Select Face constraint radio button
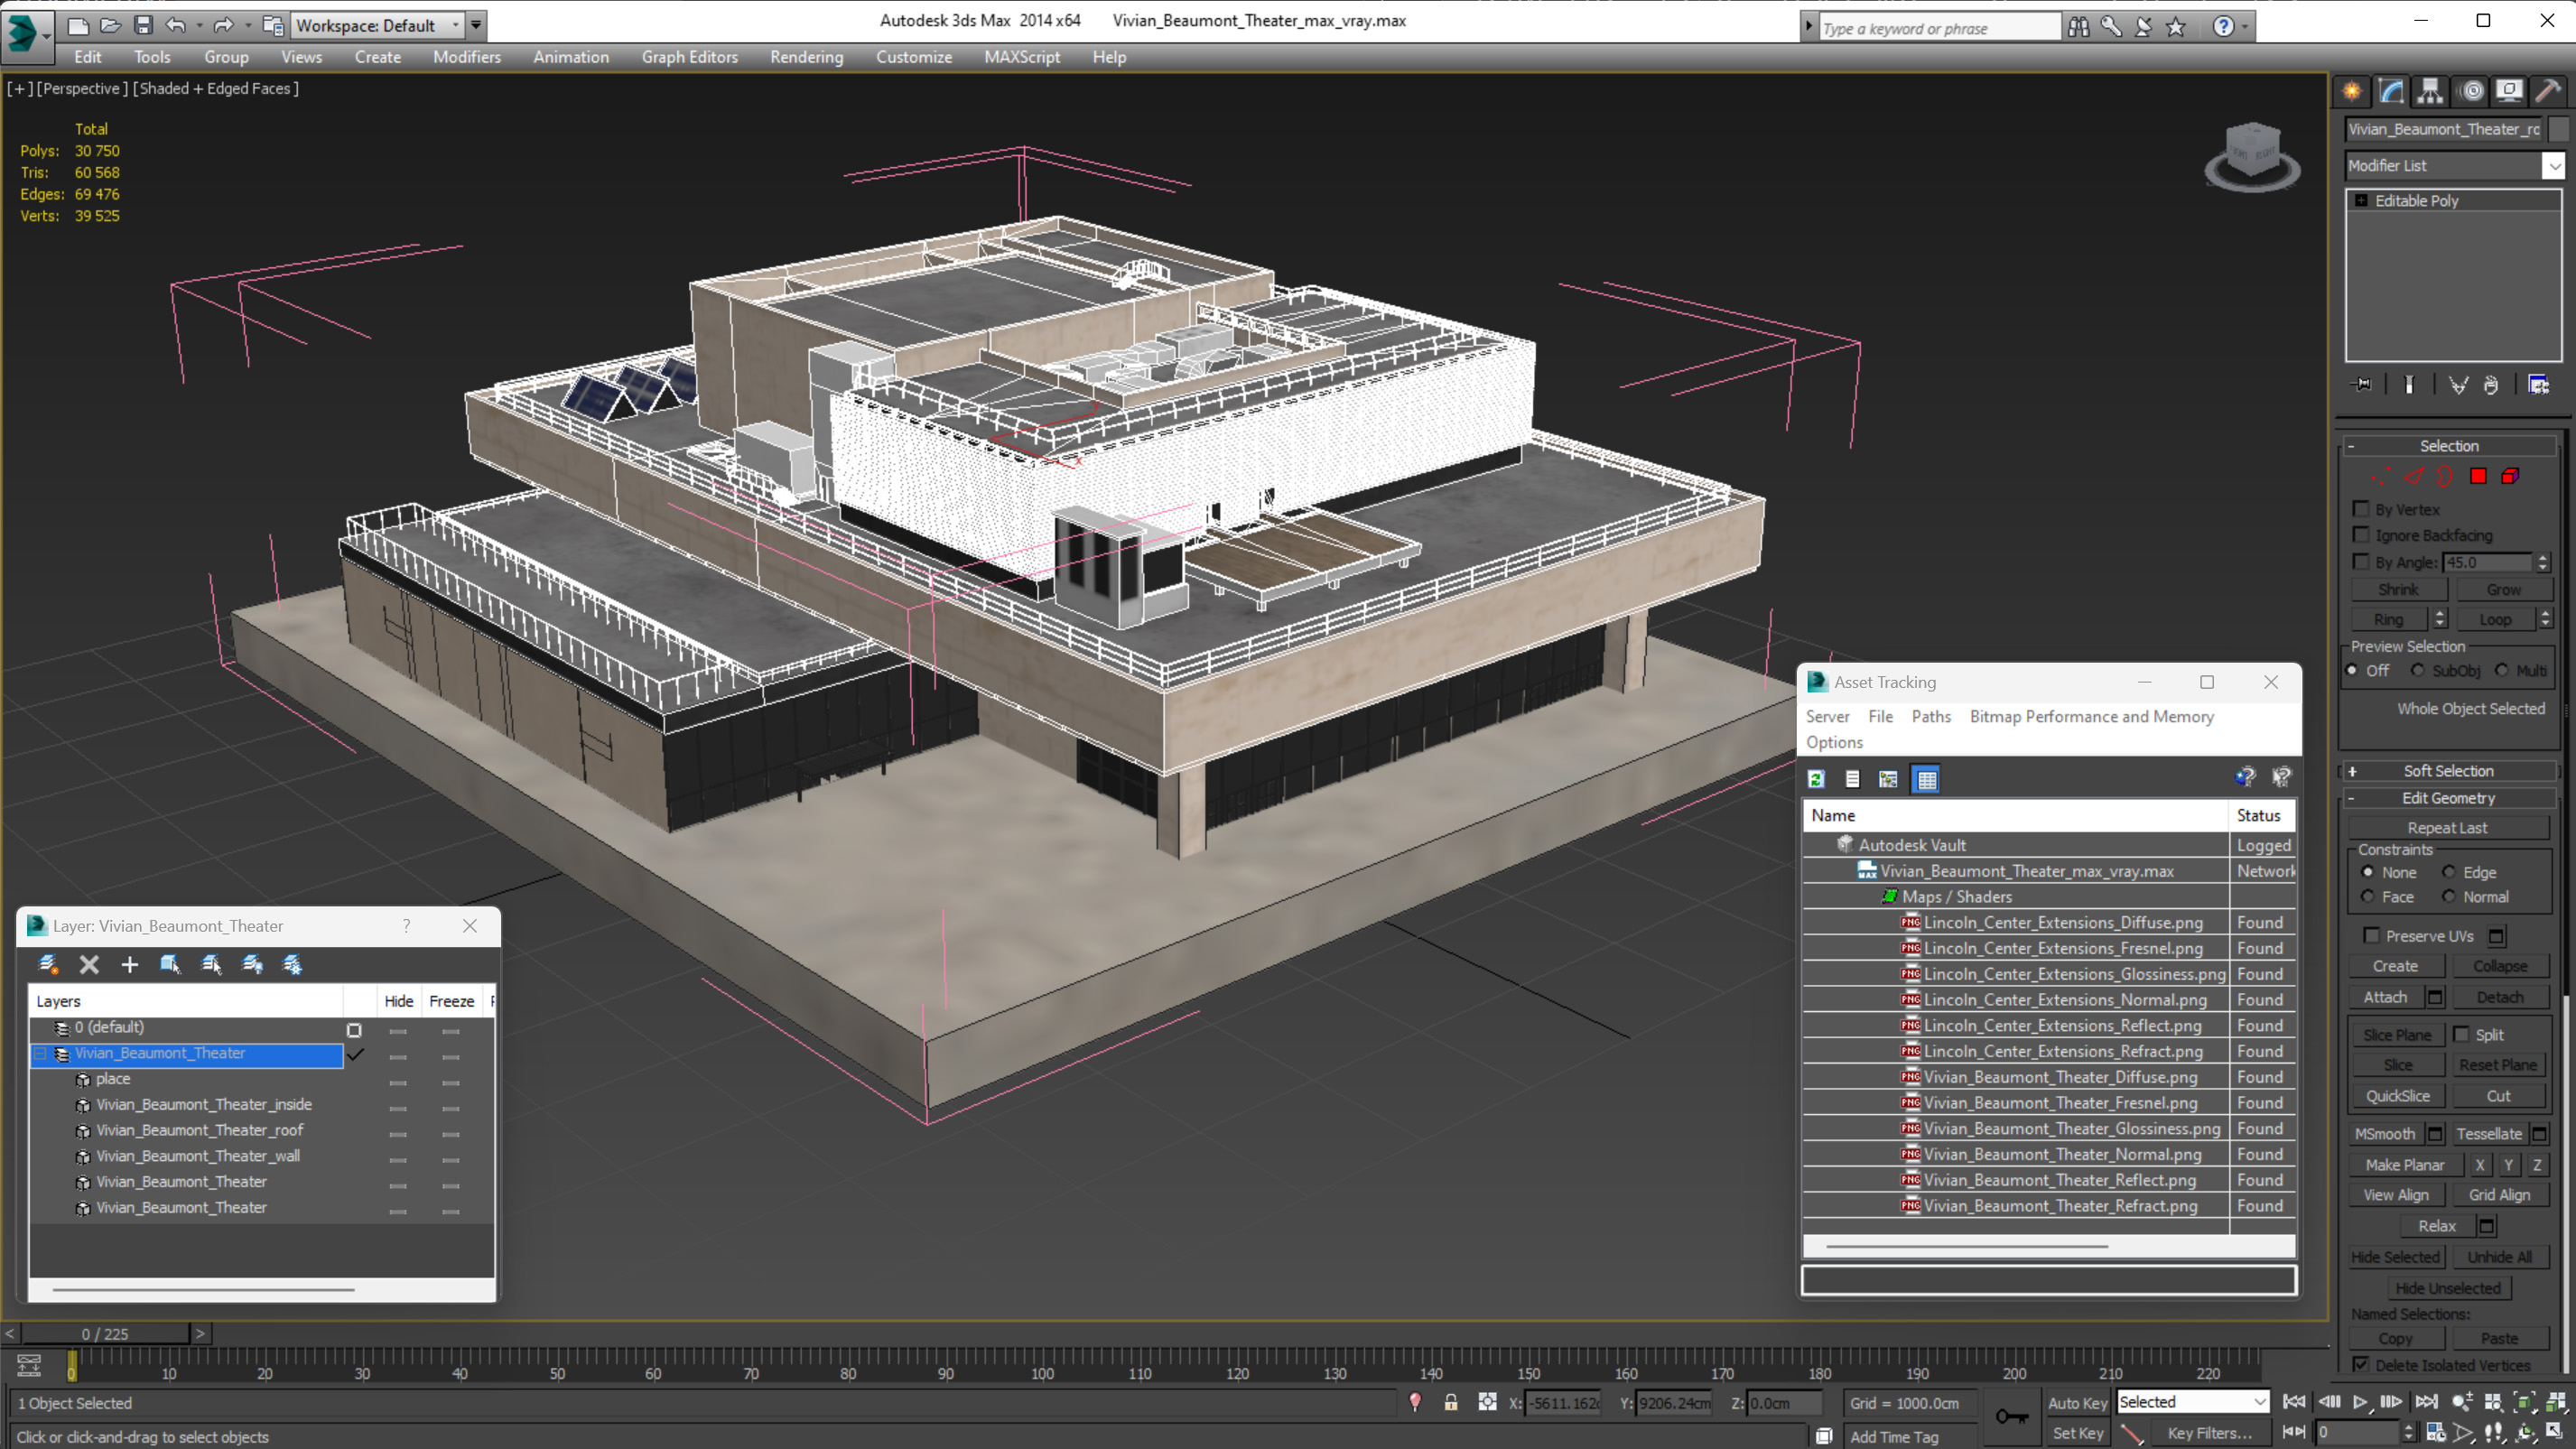The image size is (2576, 1449). click(x=2367, y=897)
